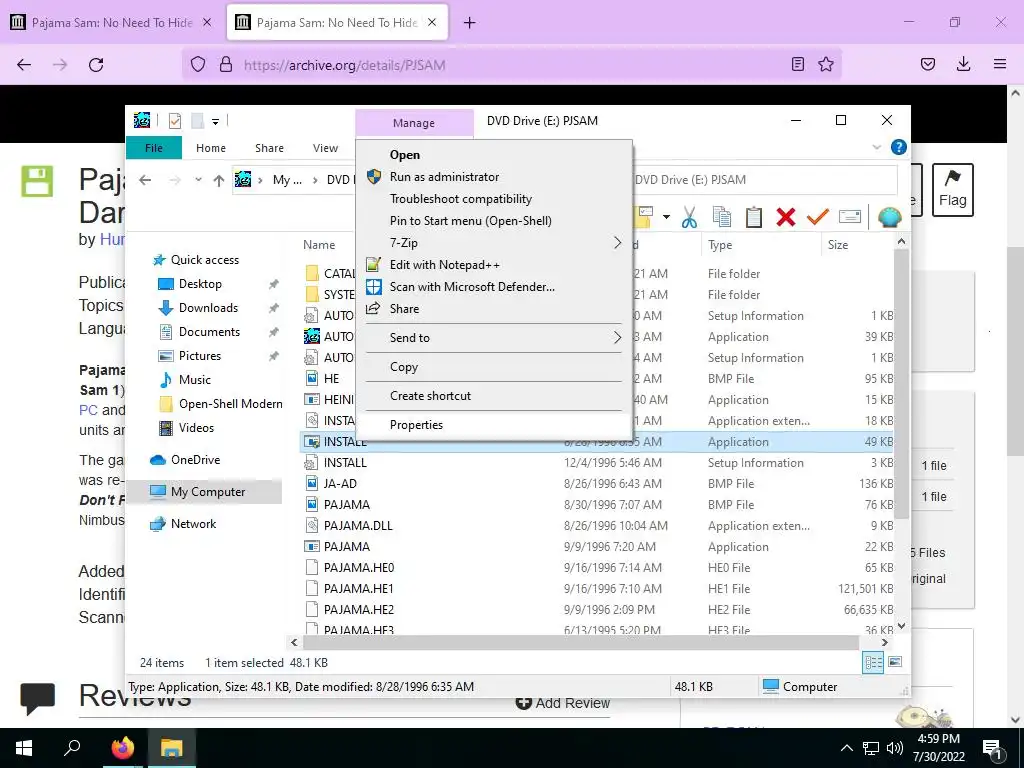Click Properties checkmark in quick access toolbar
Screen dimensions: 1024x768
pyautogui.click(x=174, y=121)
